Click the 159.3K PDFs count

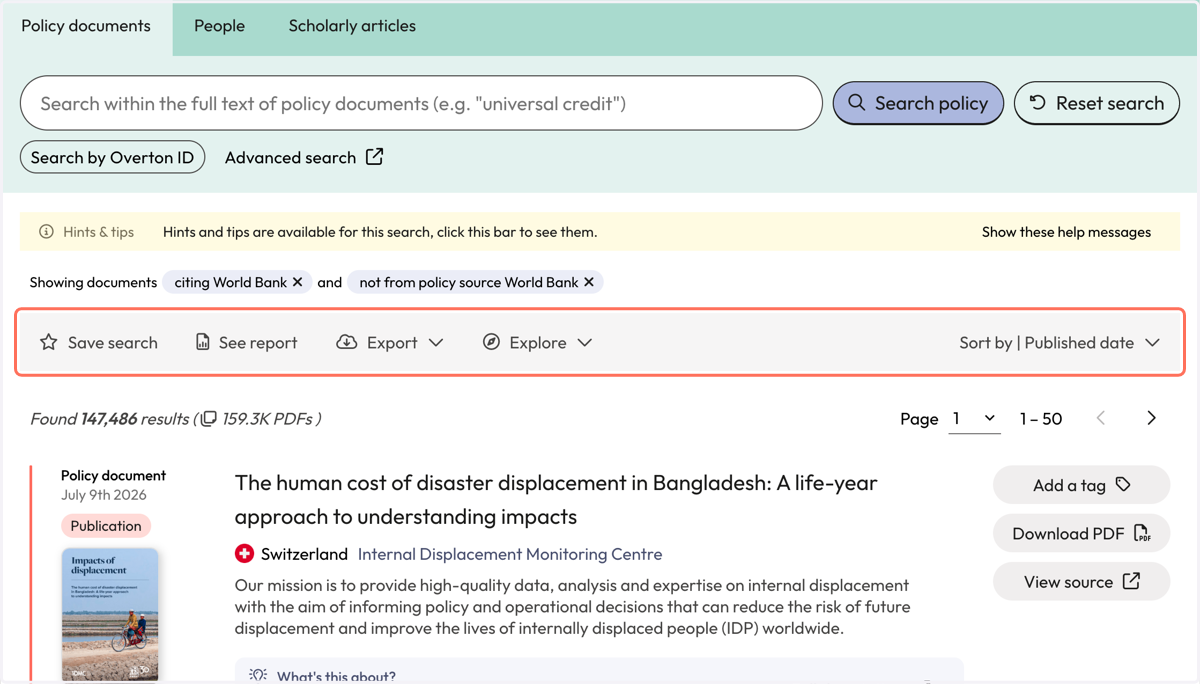pyautogui.click(x=268, y=419)
